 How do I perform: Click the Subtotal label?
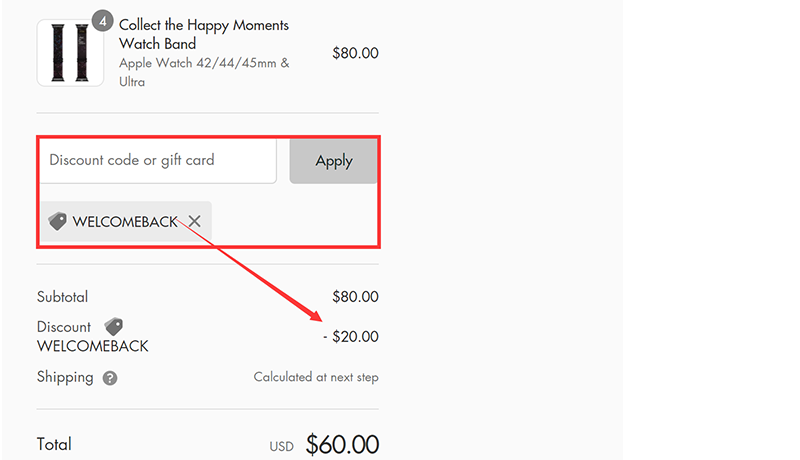pyautogui.click(x=62, y=296)
